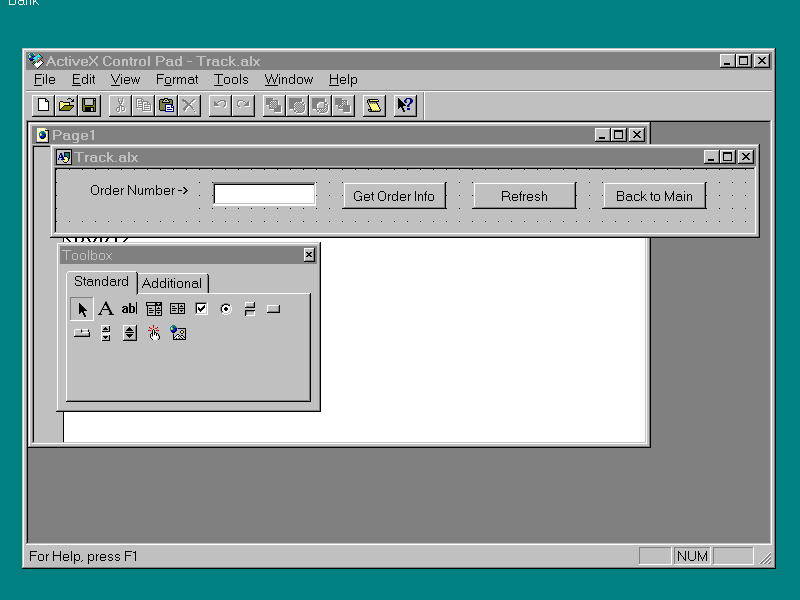Select the SpinButton control tool
The image size is (800, 600).
129,333
